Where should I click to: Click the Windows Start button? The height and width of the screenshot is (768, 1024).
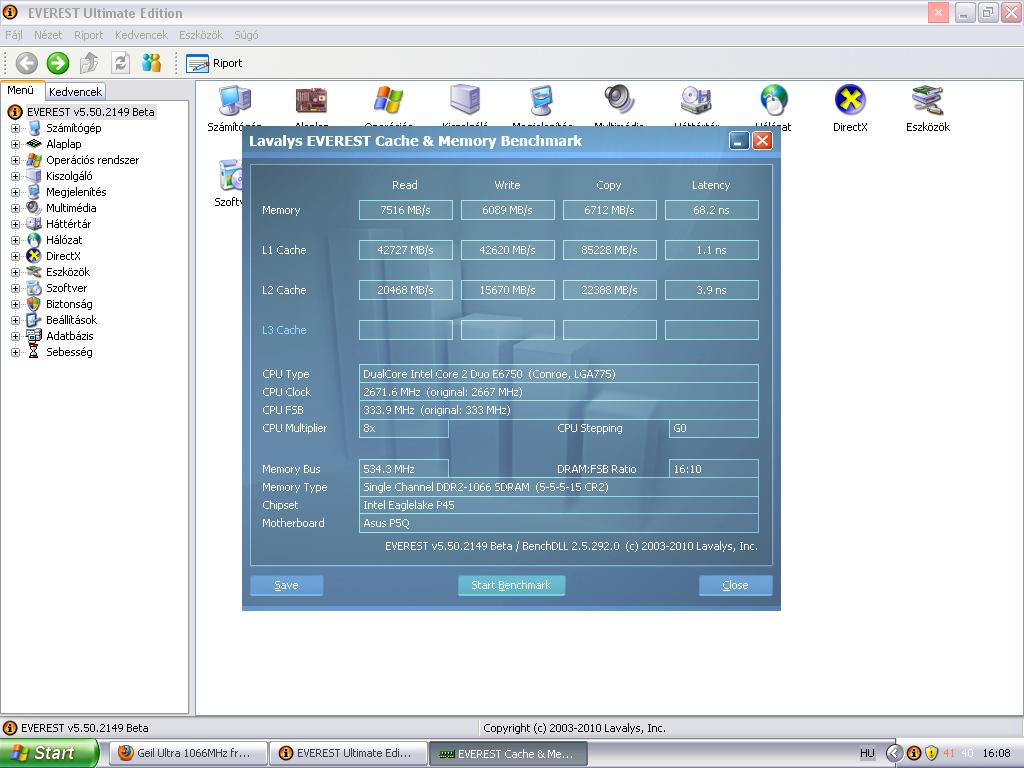(x=48, y=753)
